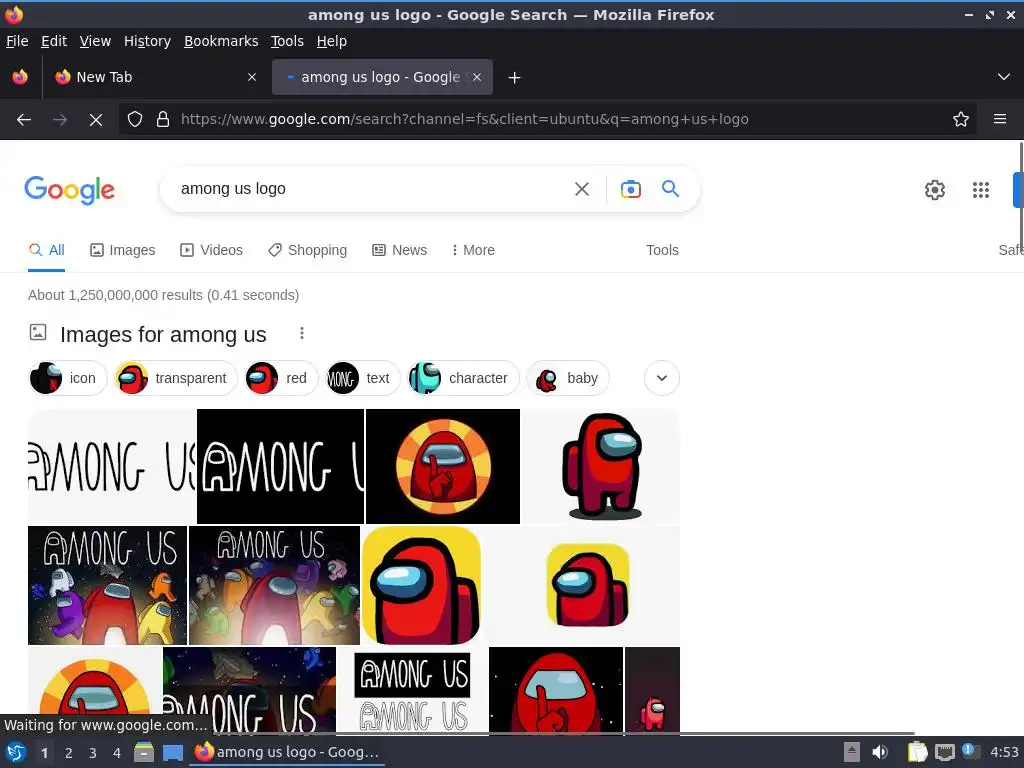The width and height of the screenshot is (1024, 768).
Task: Filter images by character chip
Action: (x=463, y=378)
